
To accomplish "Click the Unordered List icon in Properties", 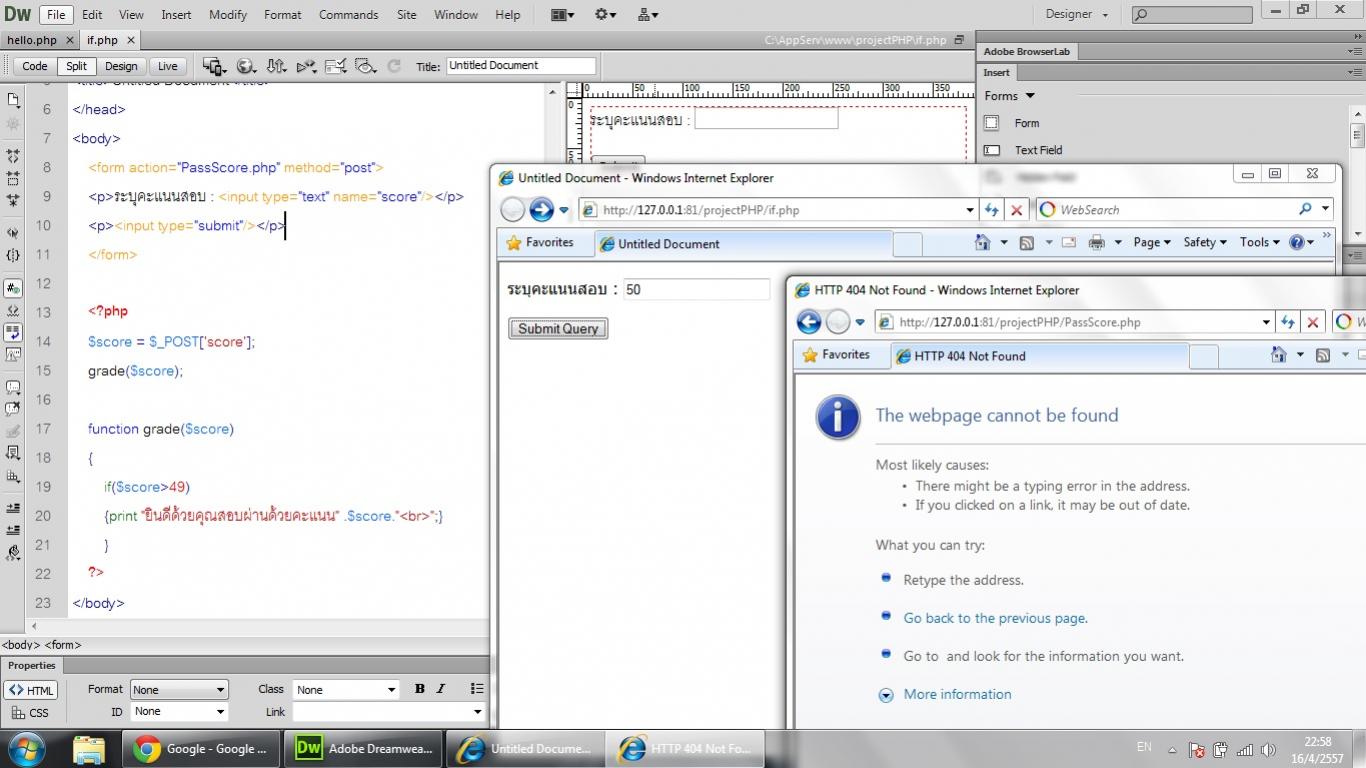I will [477, 689].
